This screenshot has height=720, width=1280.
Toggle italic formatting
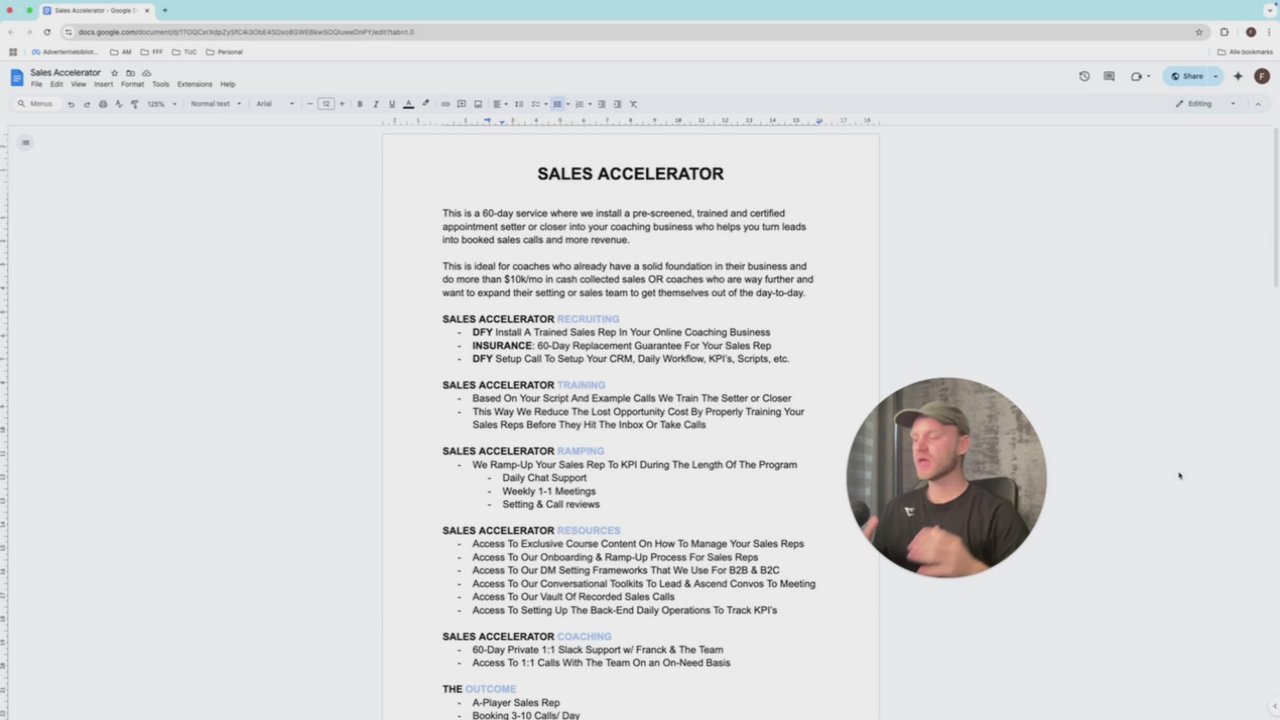coord(376,104)
